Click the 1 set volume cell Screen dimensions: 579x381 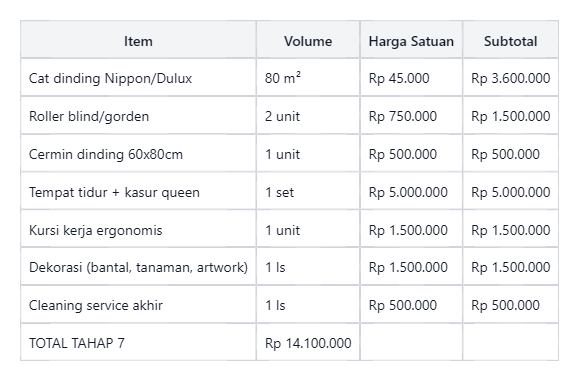pyautogui.click(x=308, y=192)
